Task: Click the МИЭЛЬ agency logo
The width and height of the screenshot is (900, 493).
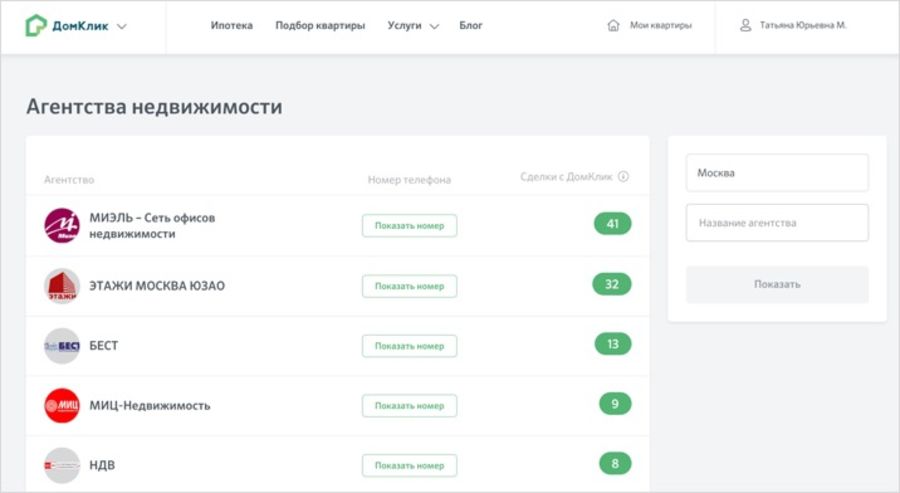Action: coord(62,226)
